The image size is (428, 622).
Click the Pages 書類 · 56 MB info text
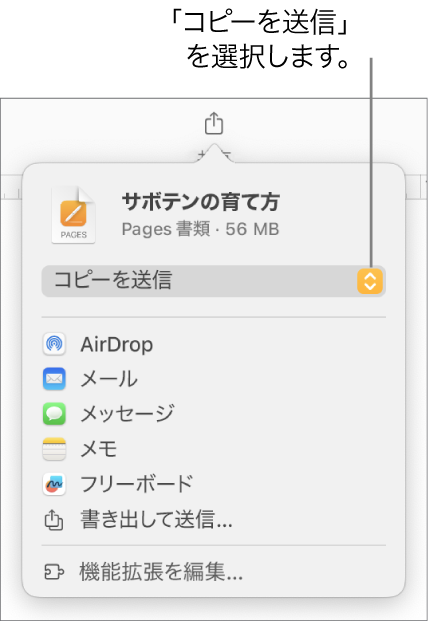pyautogui.click(x=200, y=229)
